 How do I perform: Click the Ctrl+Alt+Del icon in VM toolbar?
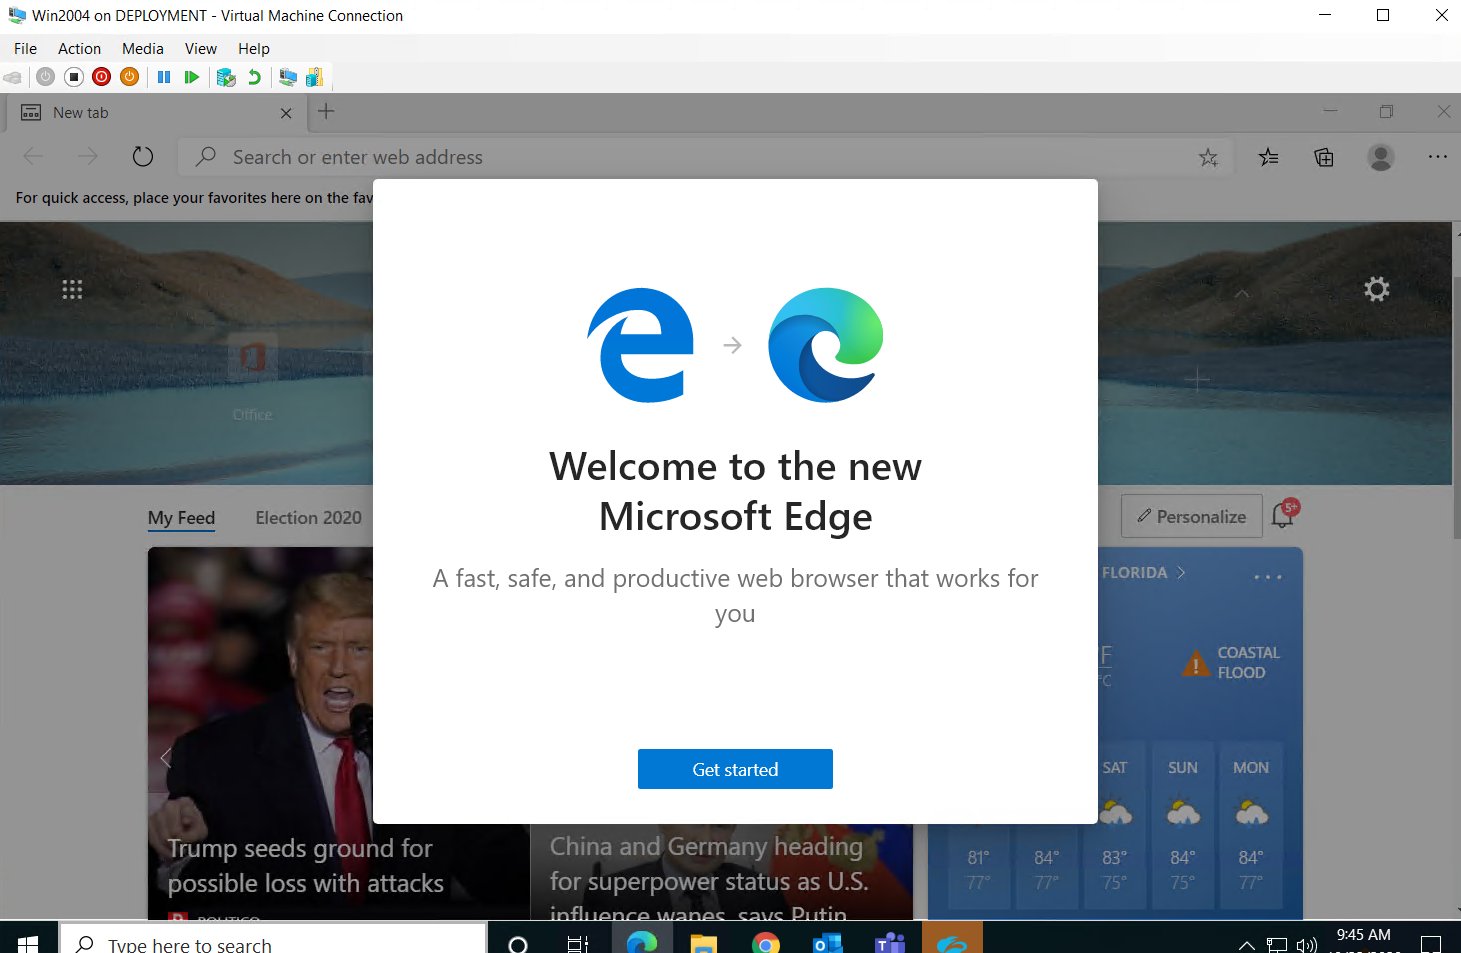(13, 77)
